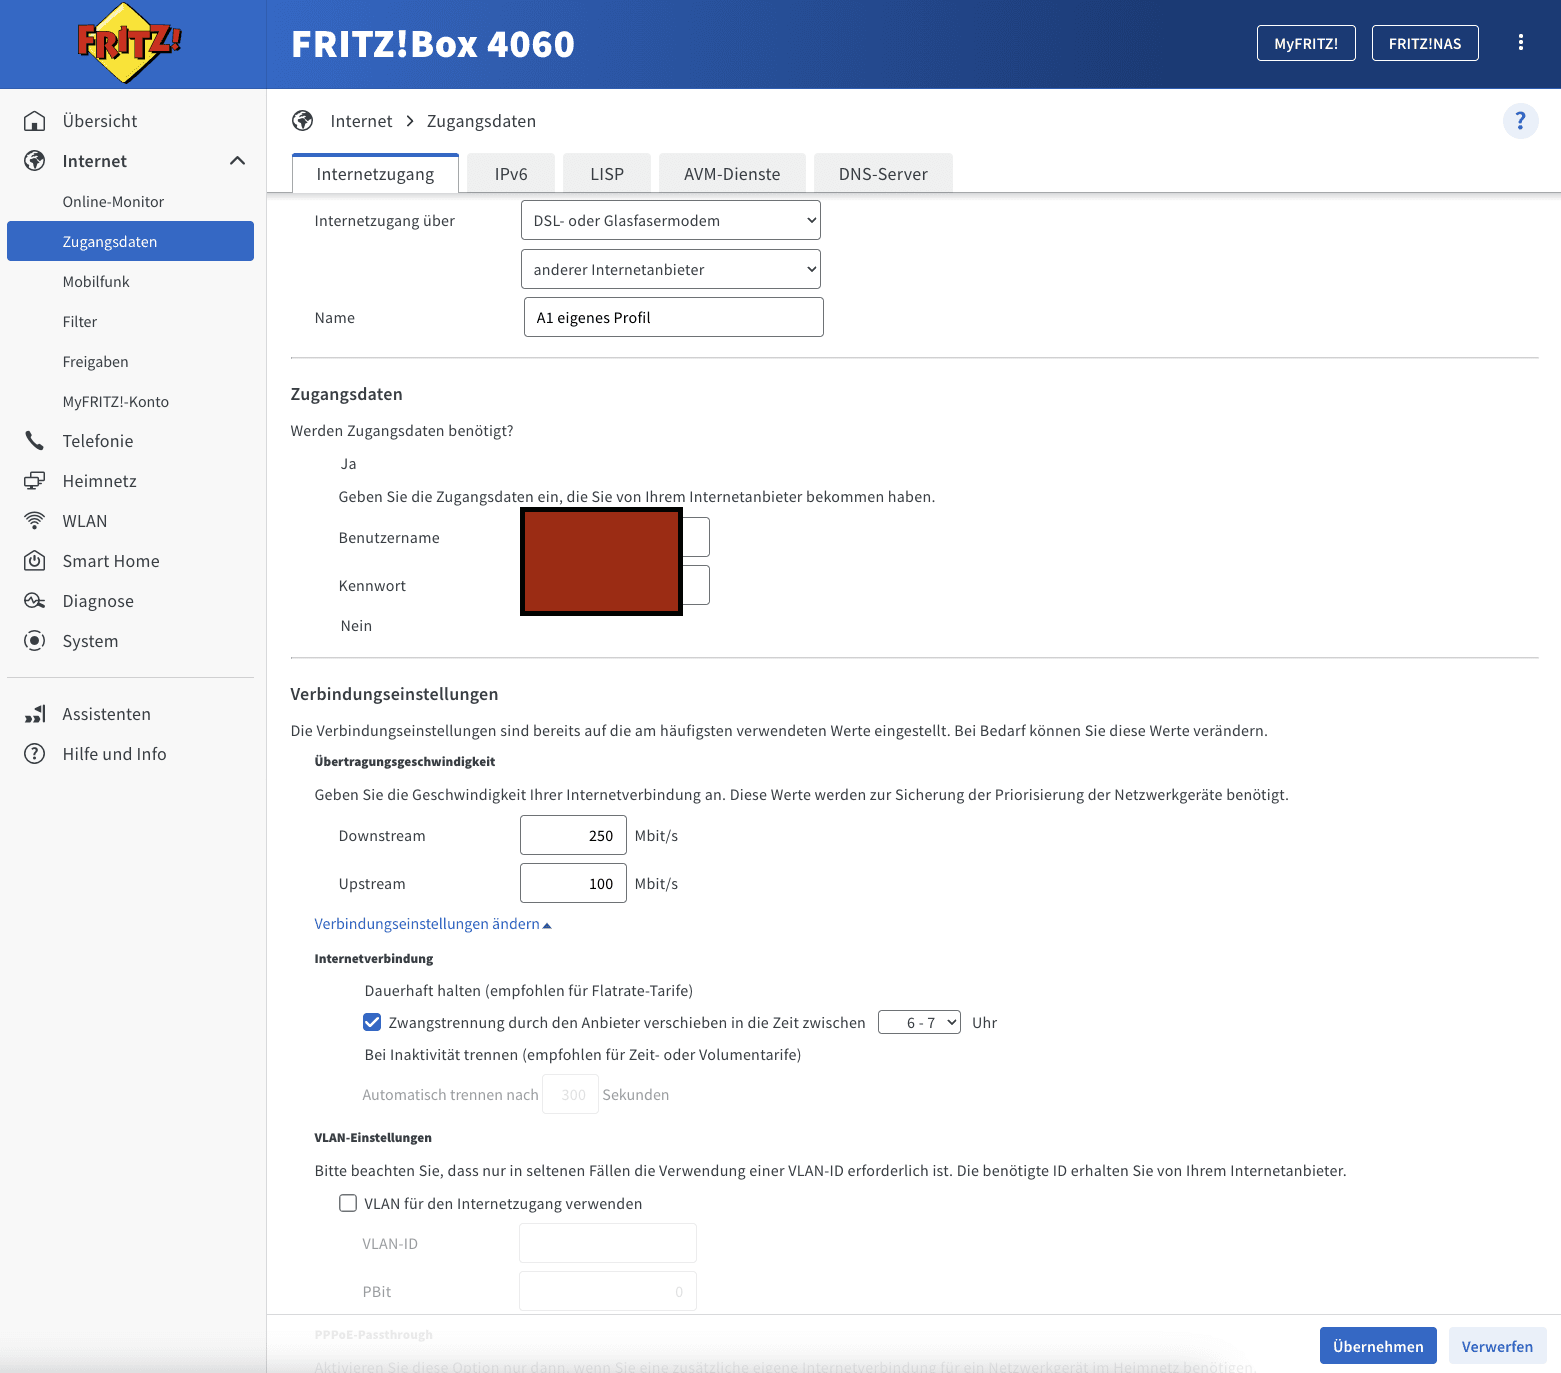This screenshot has height=1373, width=1561.
Task: Click the Name field A1 eigenes Profil
Action: pyautogui.click(x=673, y=317)
